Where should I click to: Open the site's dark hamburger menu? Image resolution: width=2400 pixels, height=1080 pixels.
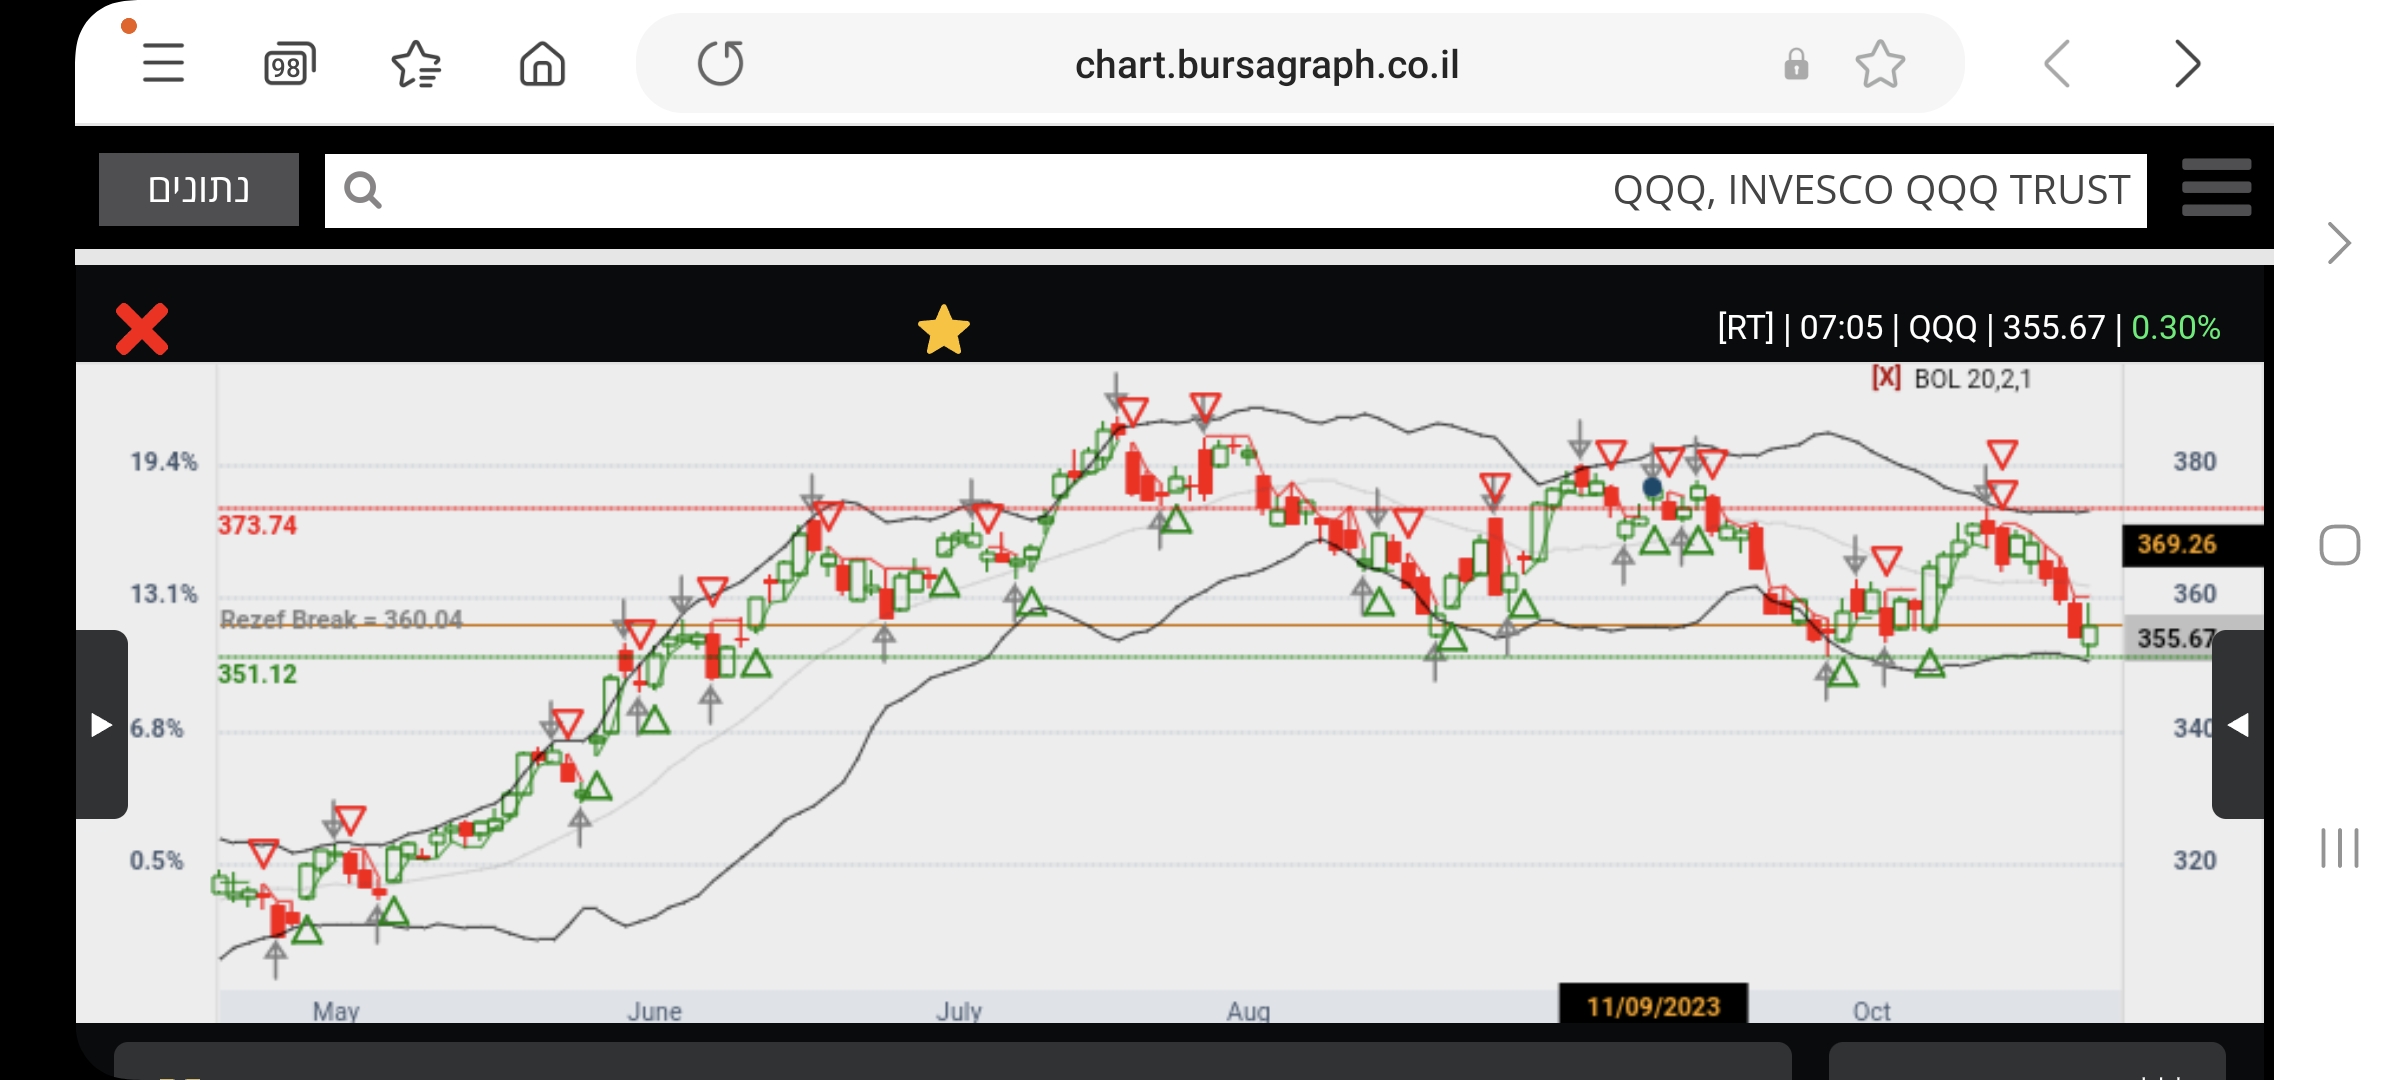click(x=2216, y=188)
